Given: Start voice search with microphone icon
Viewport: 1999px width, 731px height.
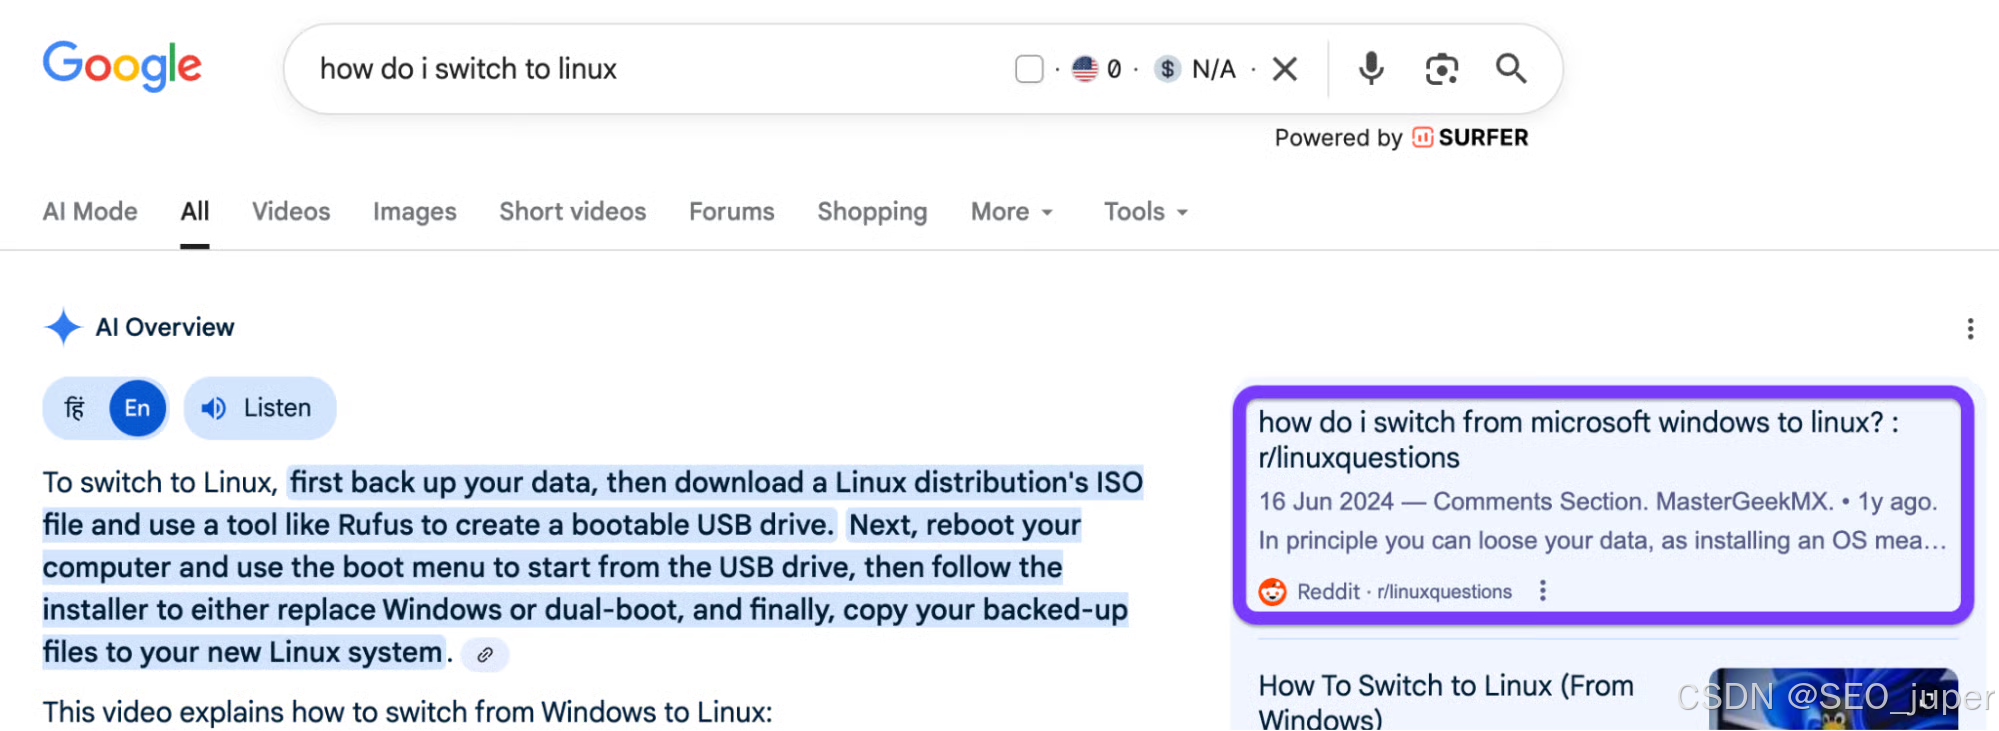Looking at the screenshot, I should tap(1371, 69).
